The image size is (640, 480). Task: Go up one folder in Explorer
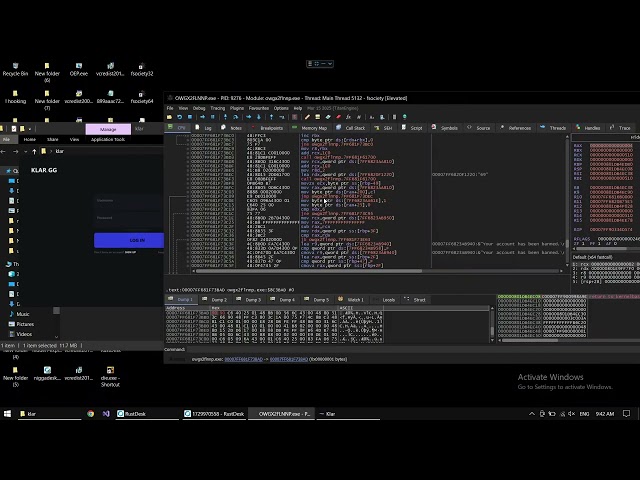pos(34,151)
